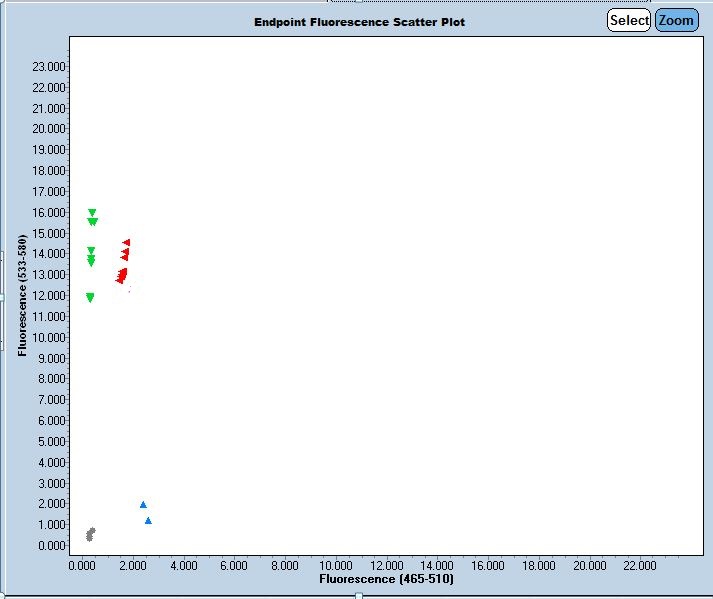Image resolution: width=713 pixels, height=599 pixels.
Task: Click the red triangle cluster near 13.000
Action: [122, 275]
